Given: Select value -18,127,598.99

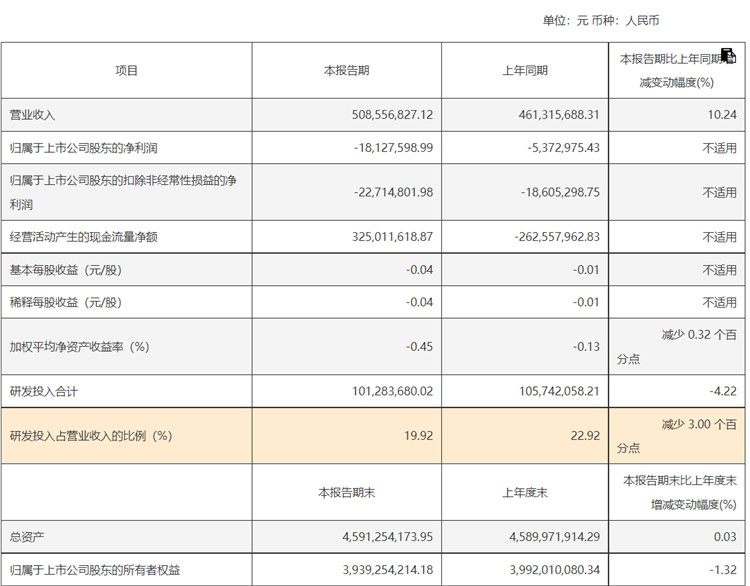Looking at the screenshot, I should [x=394, y=148].
